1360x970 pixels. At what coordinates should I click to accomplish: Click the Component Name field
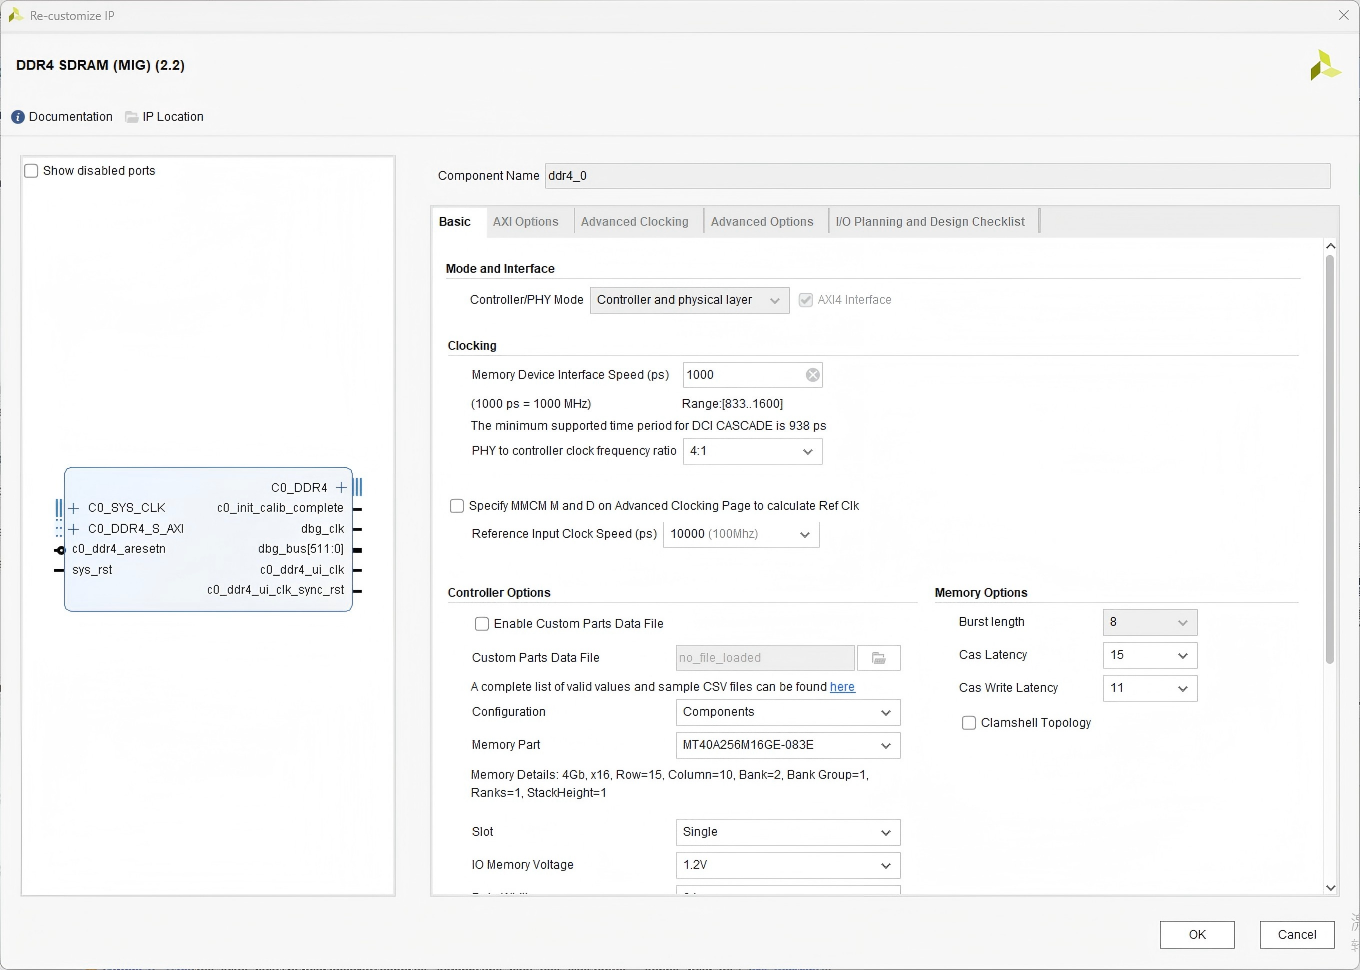click(x=937, y=176)
